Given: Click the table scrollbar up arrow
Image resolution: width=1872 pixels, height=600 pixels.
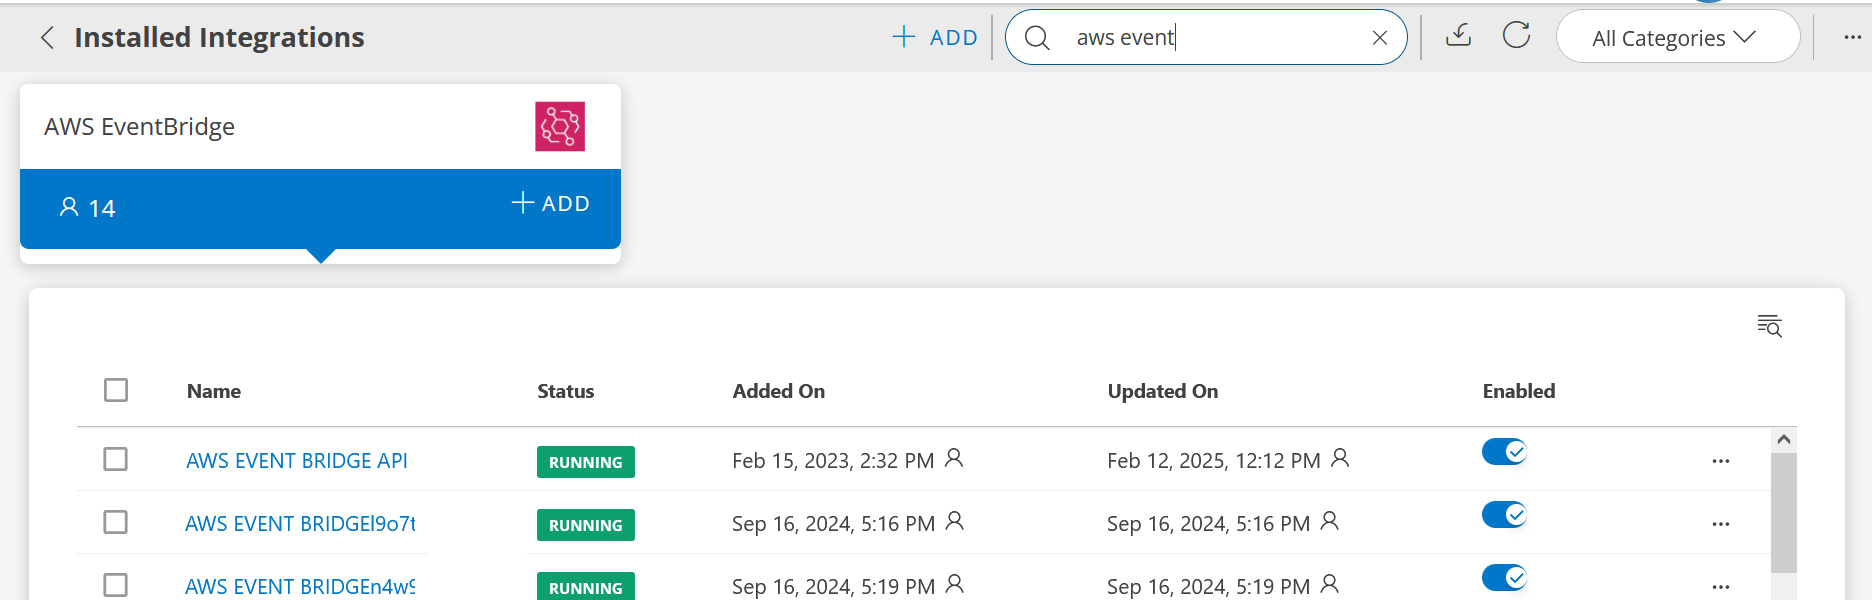Looking at the screenshot, I should pos(1784,440).
